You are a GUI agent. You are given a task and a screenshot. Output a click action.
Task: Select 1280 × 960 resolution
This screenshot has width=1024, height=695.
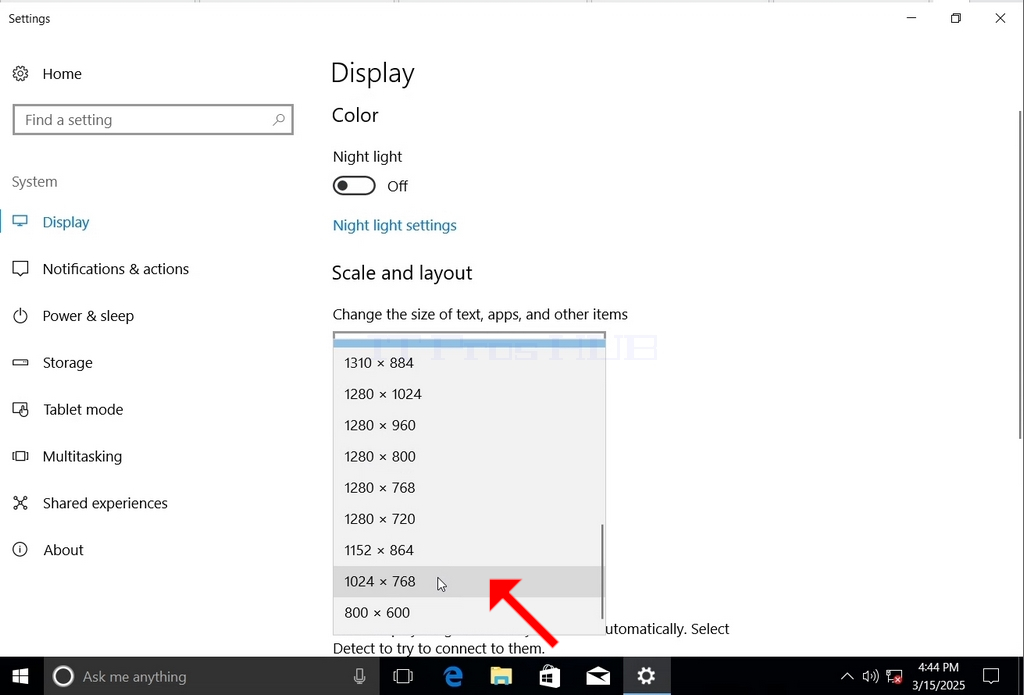coord(469,425)
